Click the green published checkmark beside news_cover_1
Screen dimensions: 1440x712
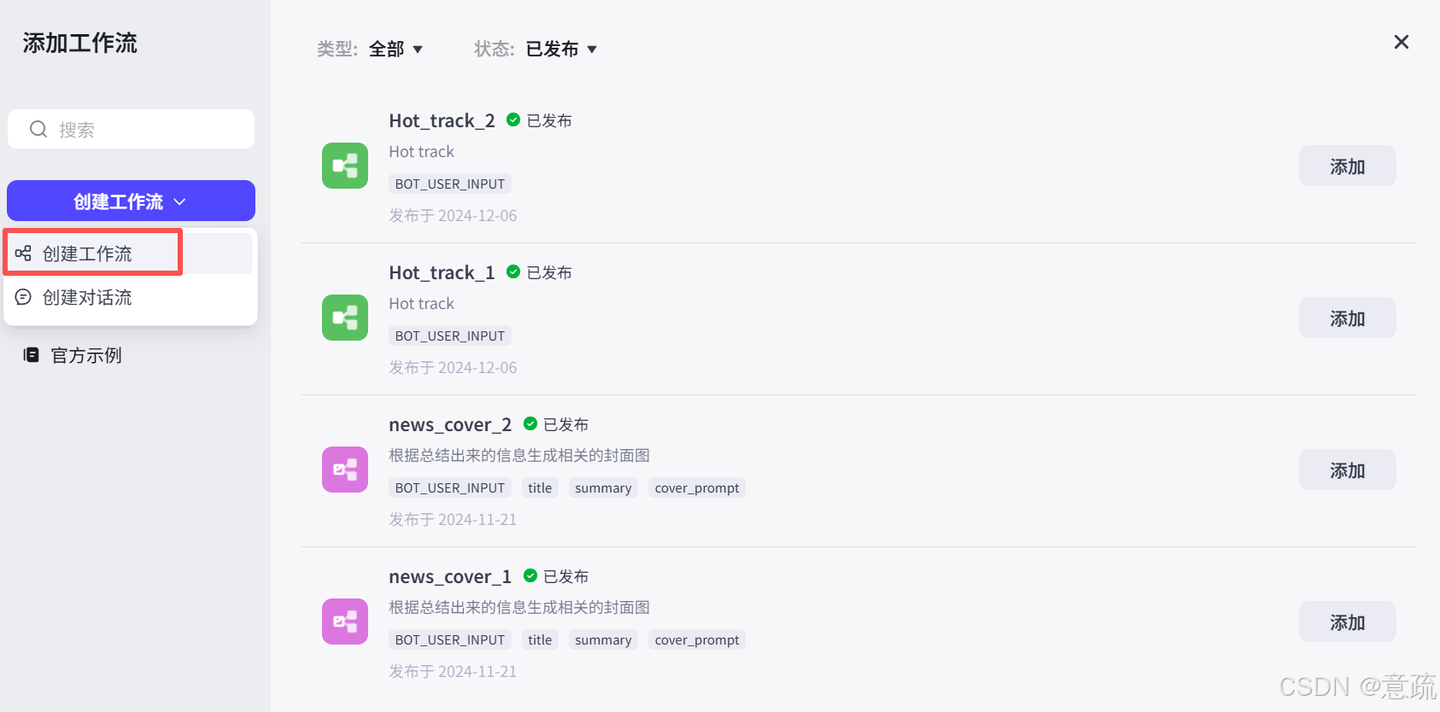[x=530, y=576]
